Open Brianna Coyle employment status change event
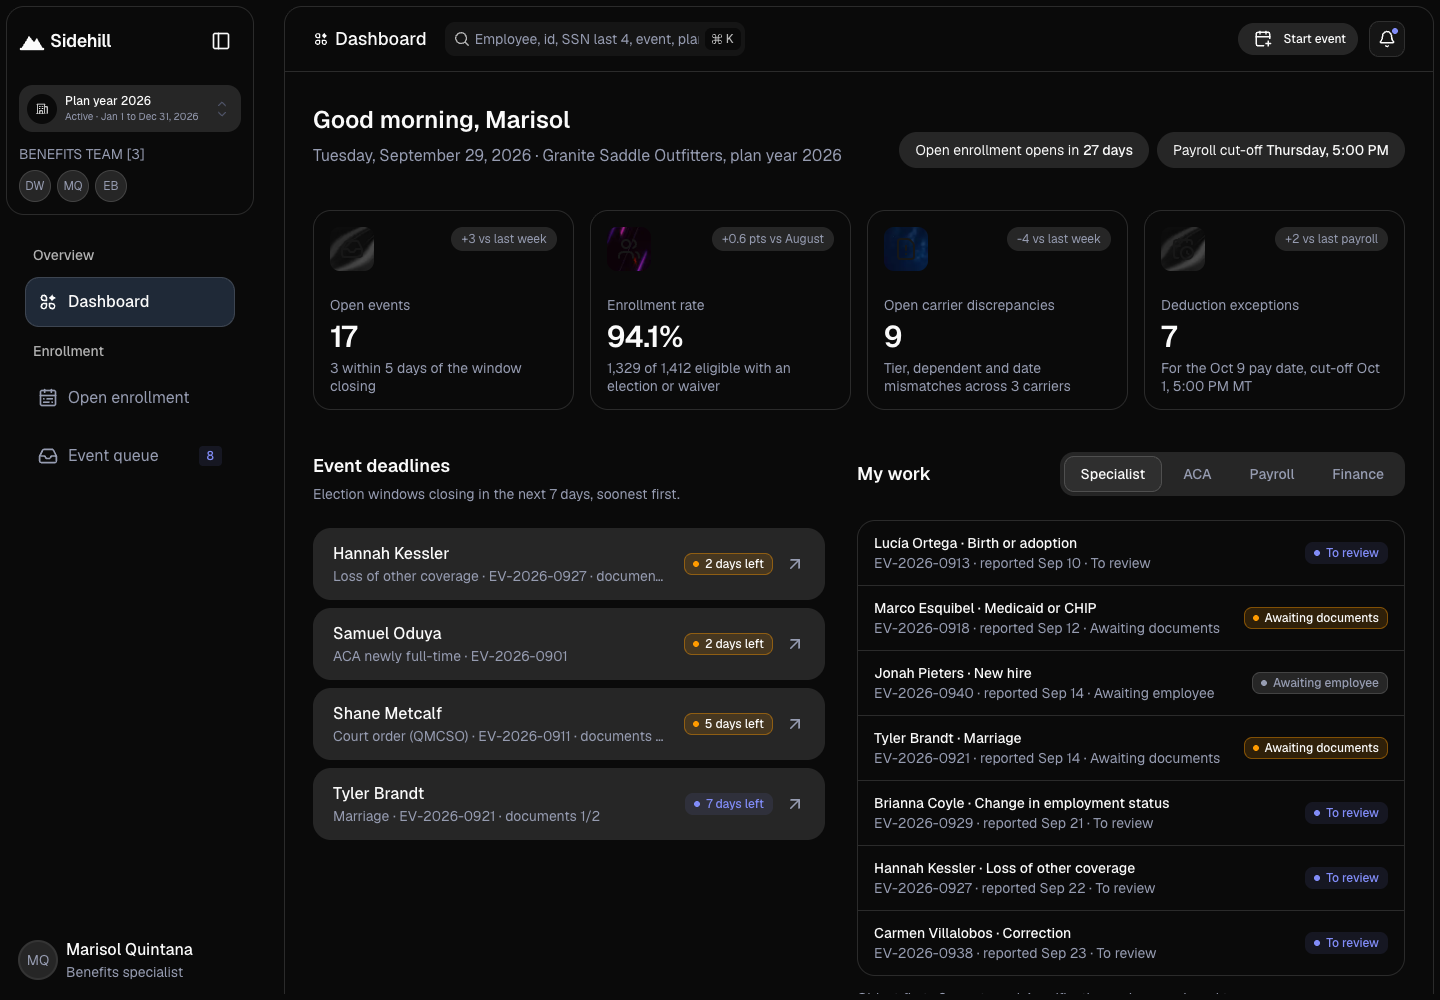Image resolution: width=1440 pixels, height=1000 pixels. pos(1131,813)
